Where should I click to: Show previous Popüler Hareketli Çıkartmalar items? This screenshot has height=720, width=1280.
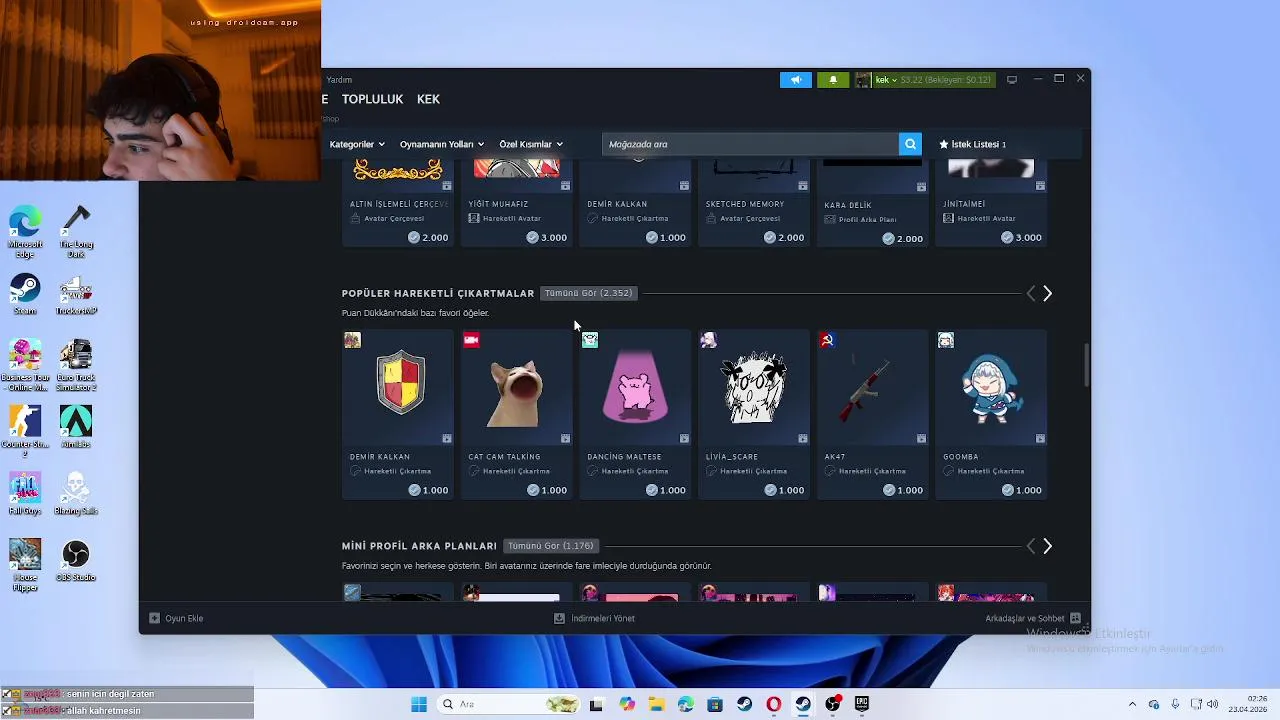[1031, 293]
